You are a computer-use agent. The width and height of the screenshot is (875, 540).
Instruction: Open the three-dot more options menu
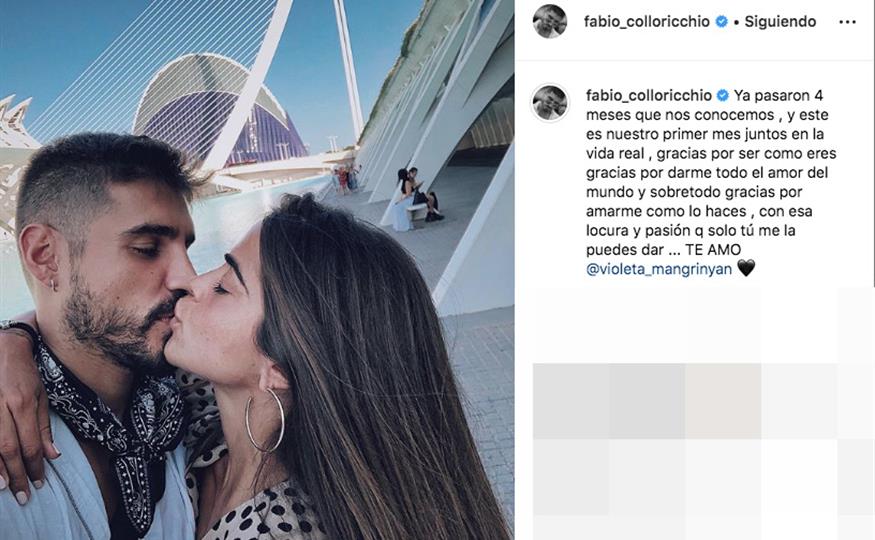[x=847, y=22]
